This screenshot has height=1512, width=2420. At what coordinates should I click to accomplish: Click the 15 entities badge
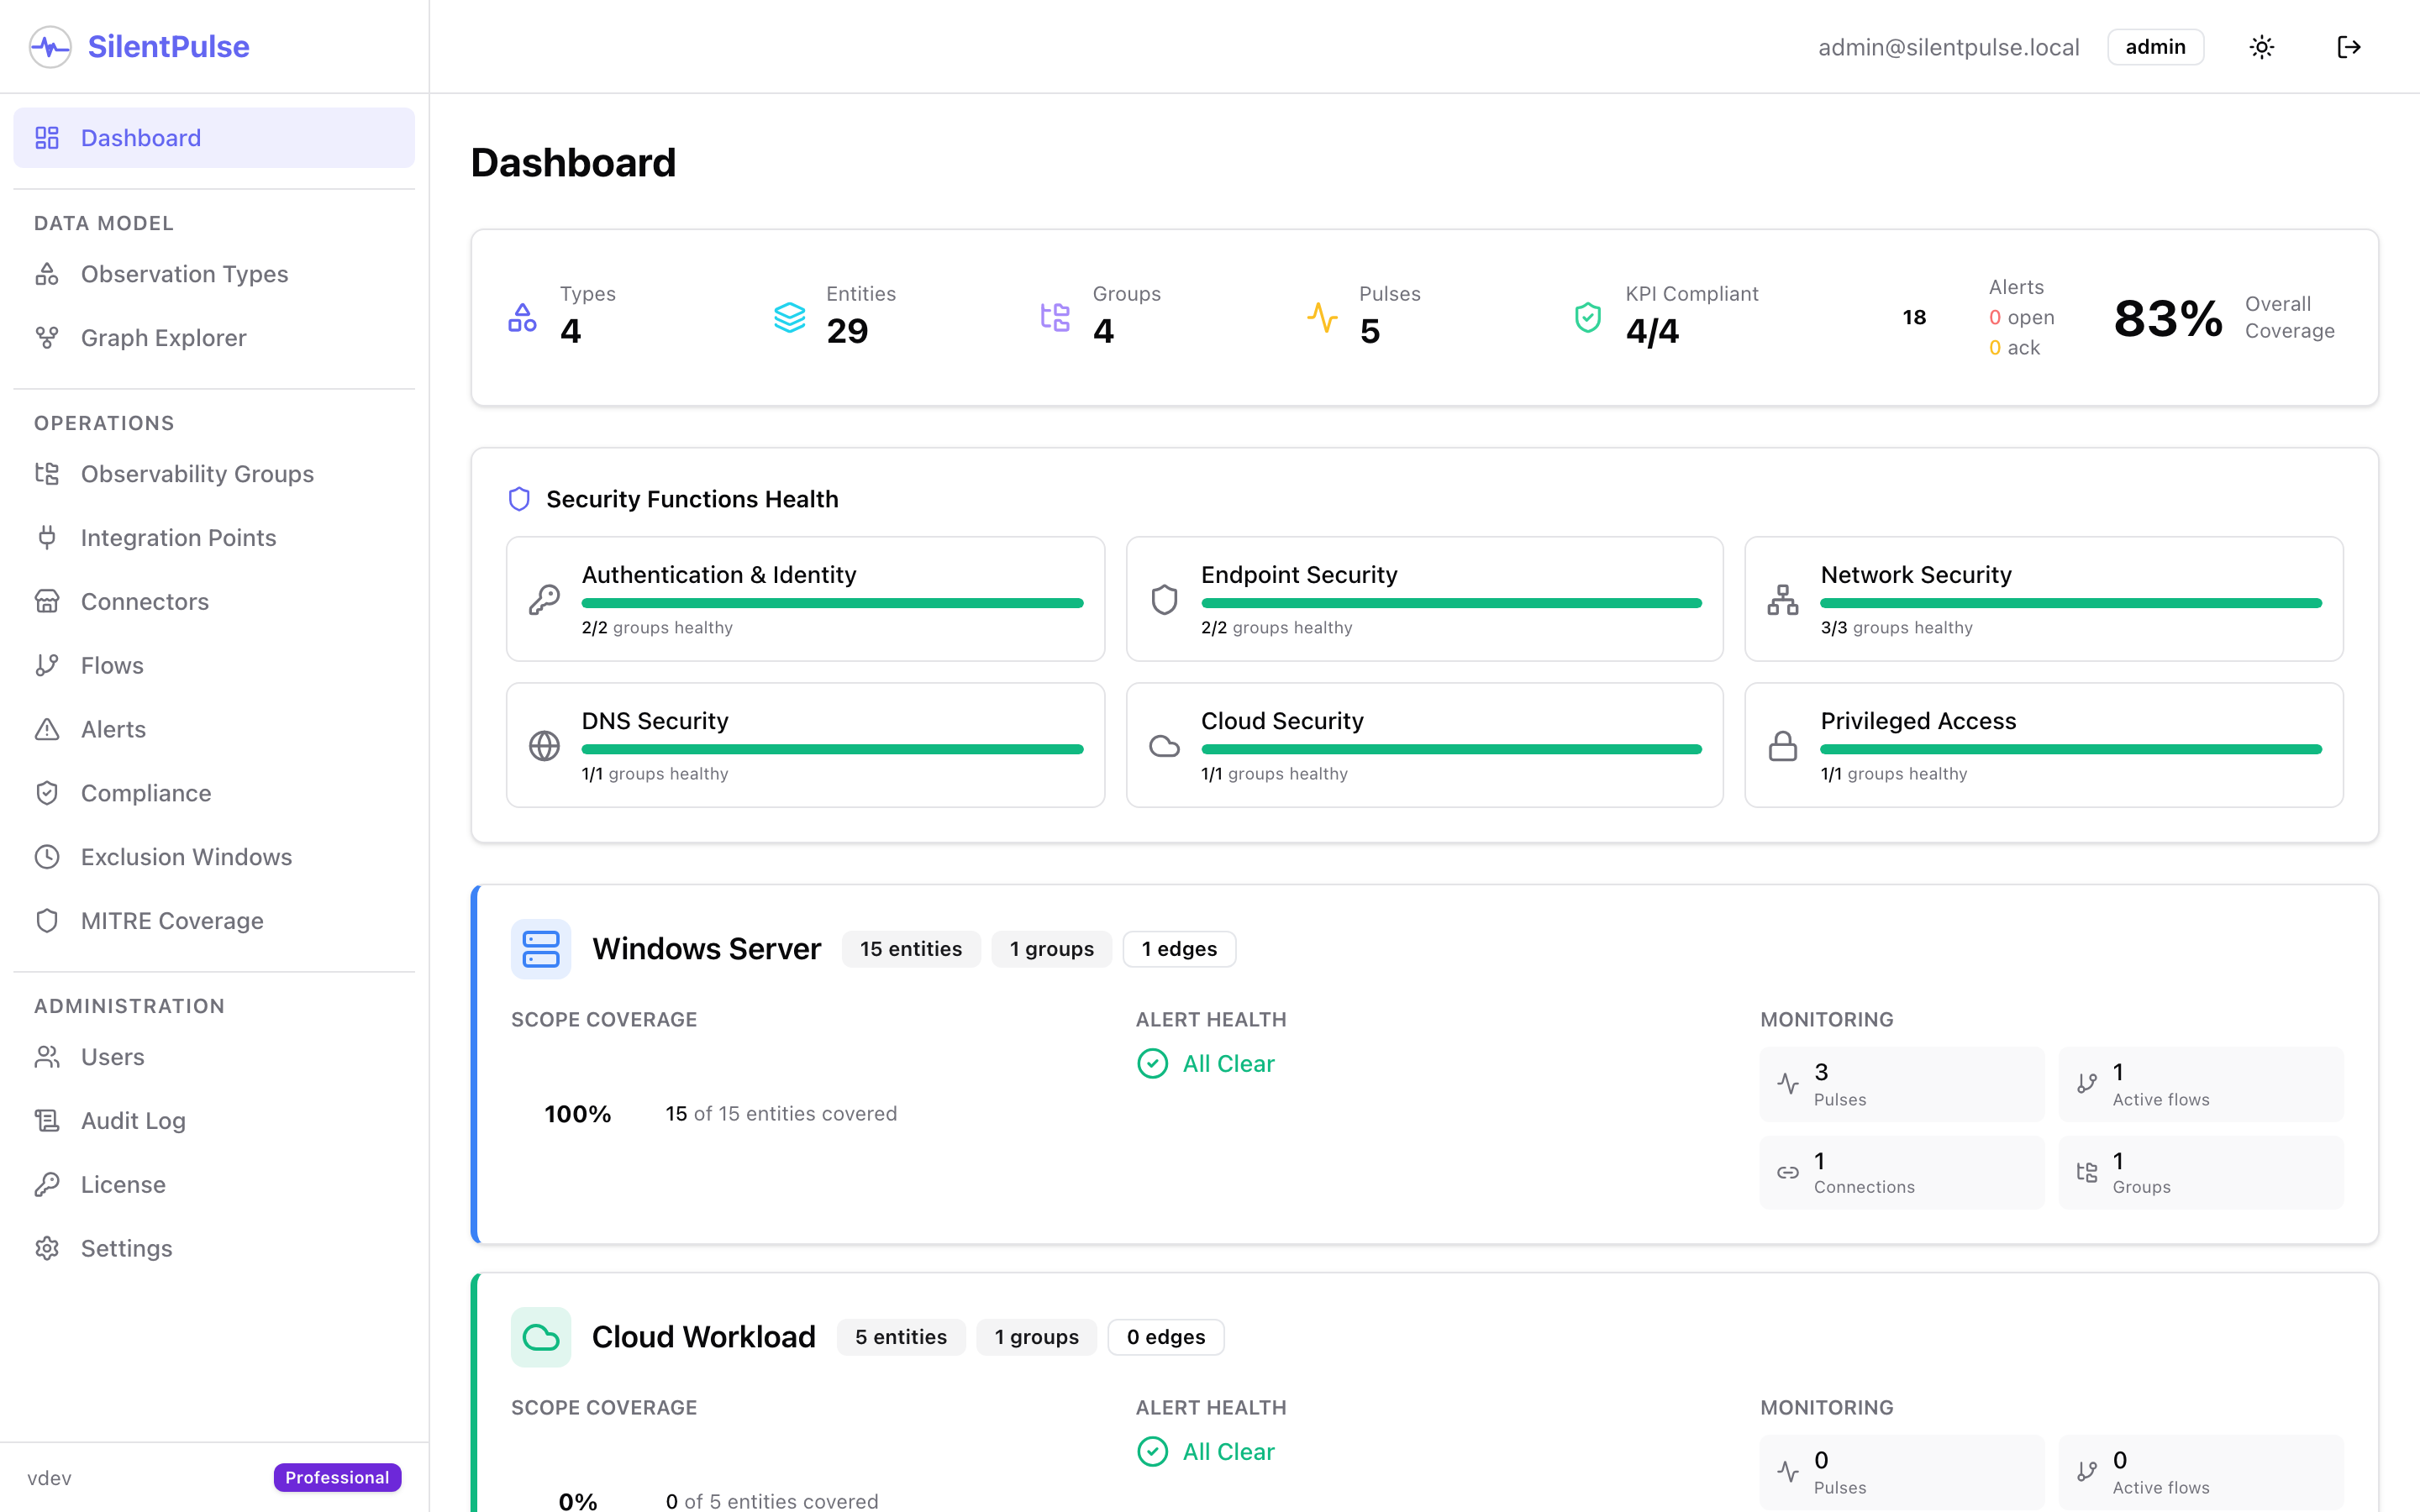point(911,949)
